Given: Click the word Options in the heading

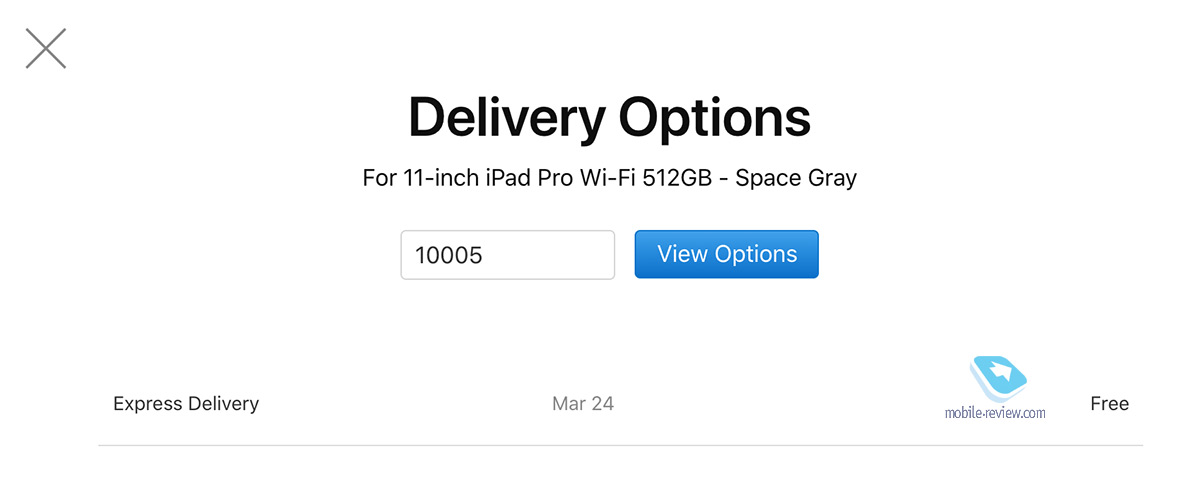Looking at the screenshot, I should (x=714, y=118).
